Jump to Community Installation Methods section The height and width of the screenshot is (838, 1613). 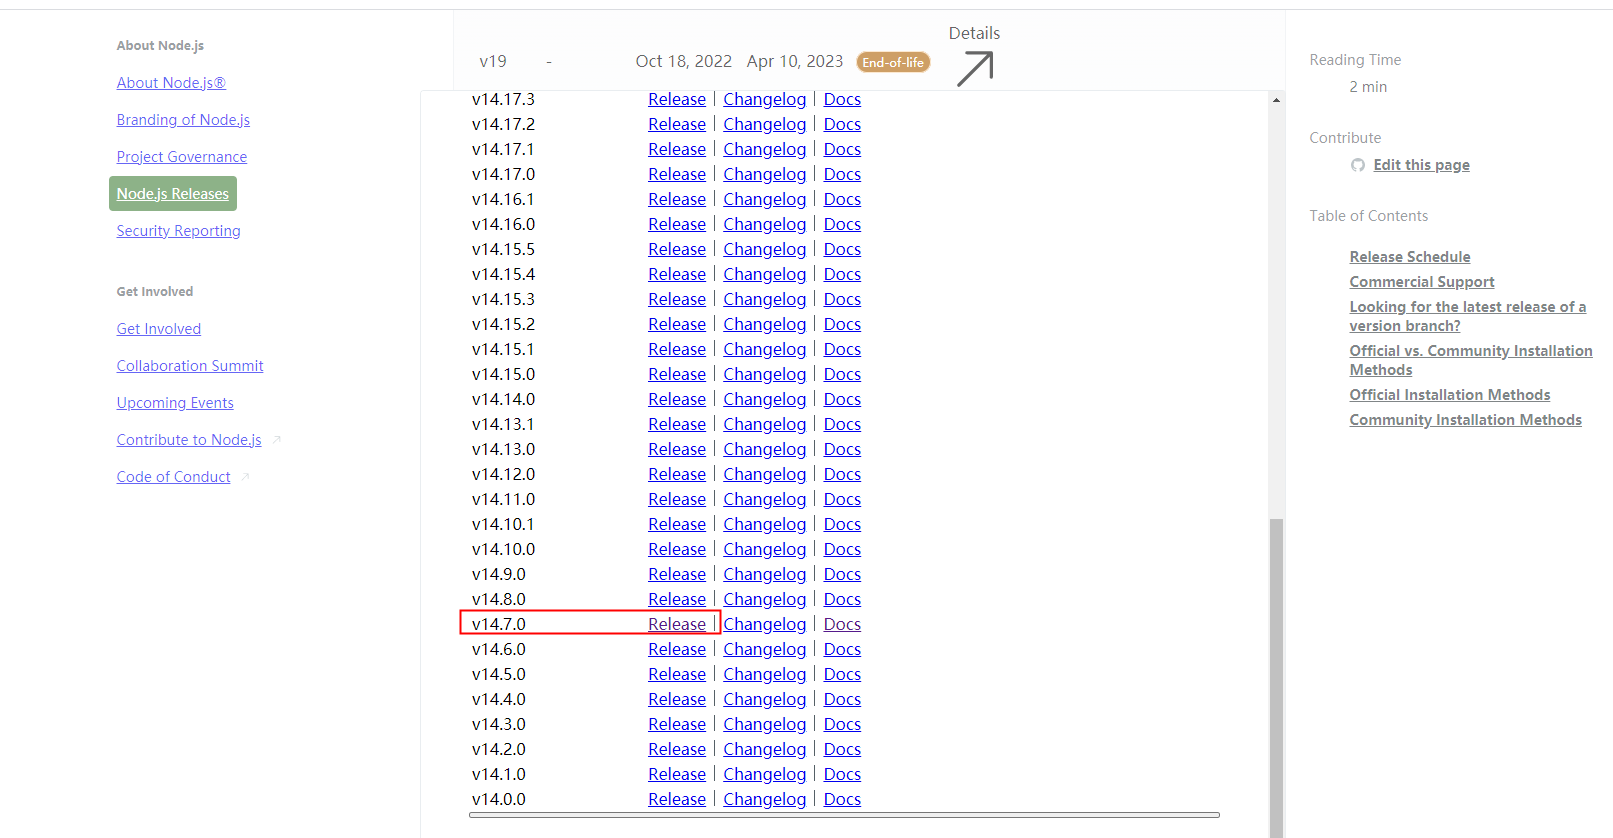(x=1465, y=420)
